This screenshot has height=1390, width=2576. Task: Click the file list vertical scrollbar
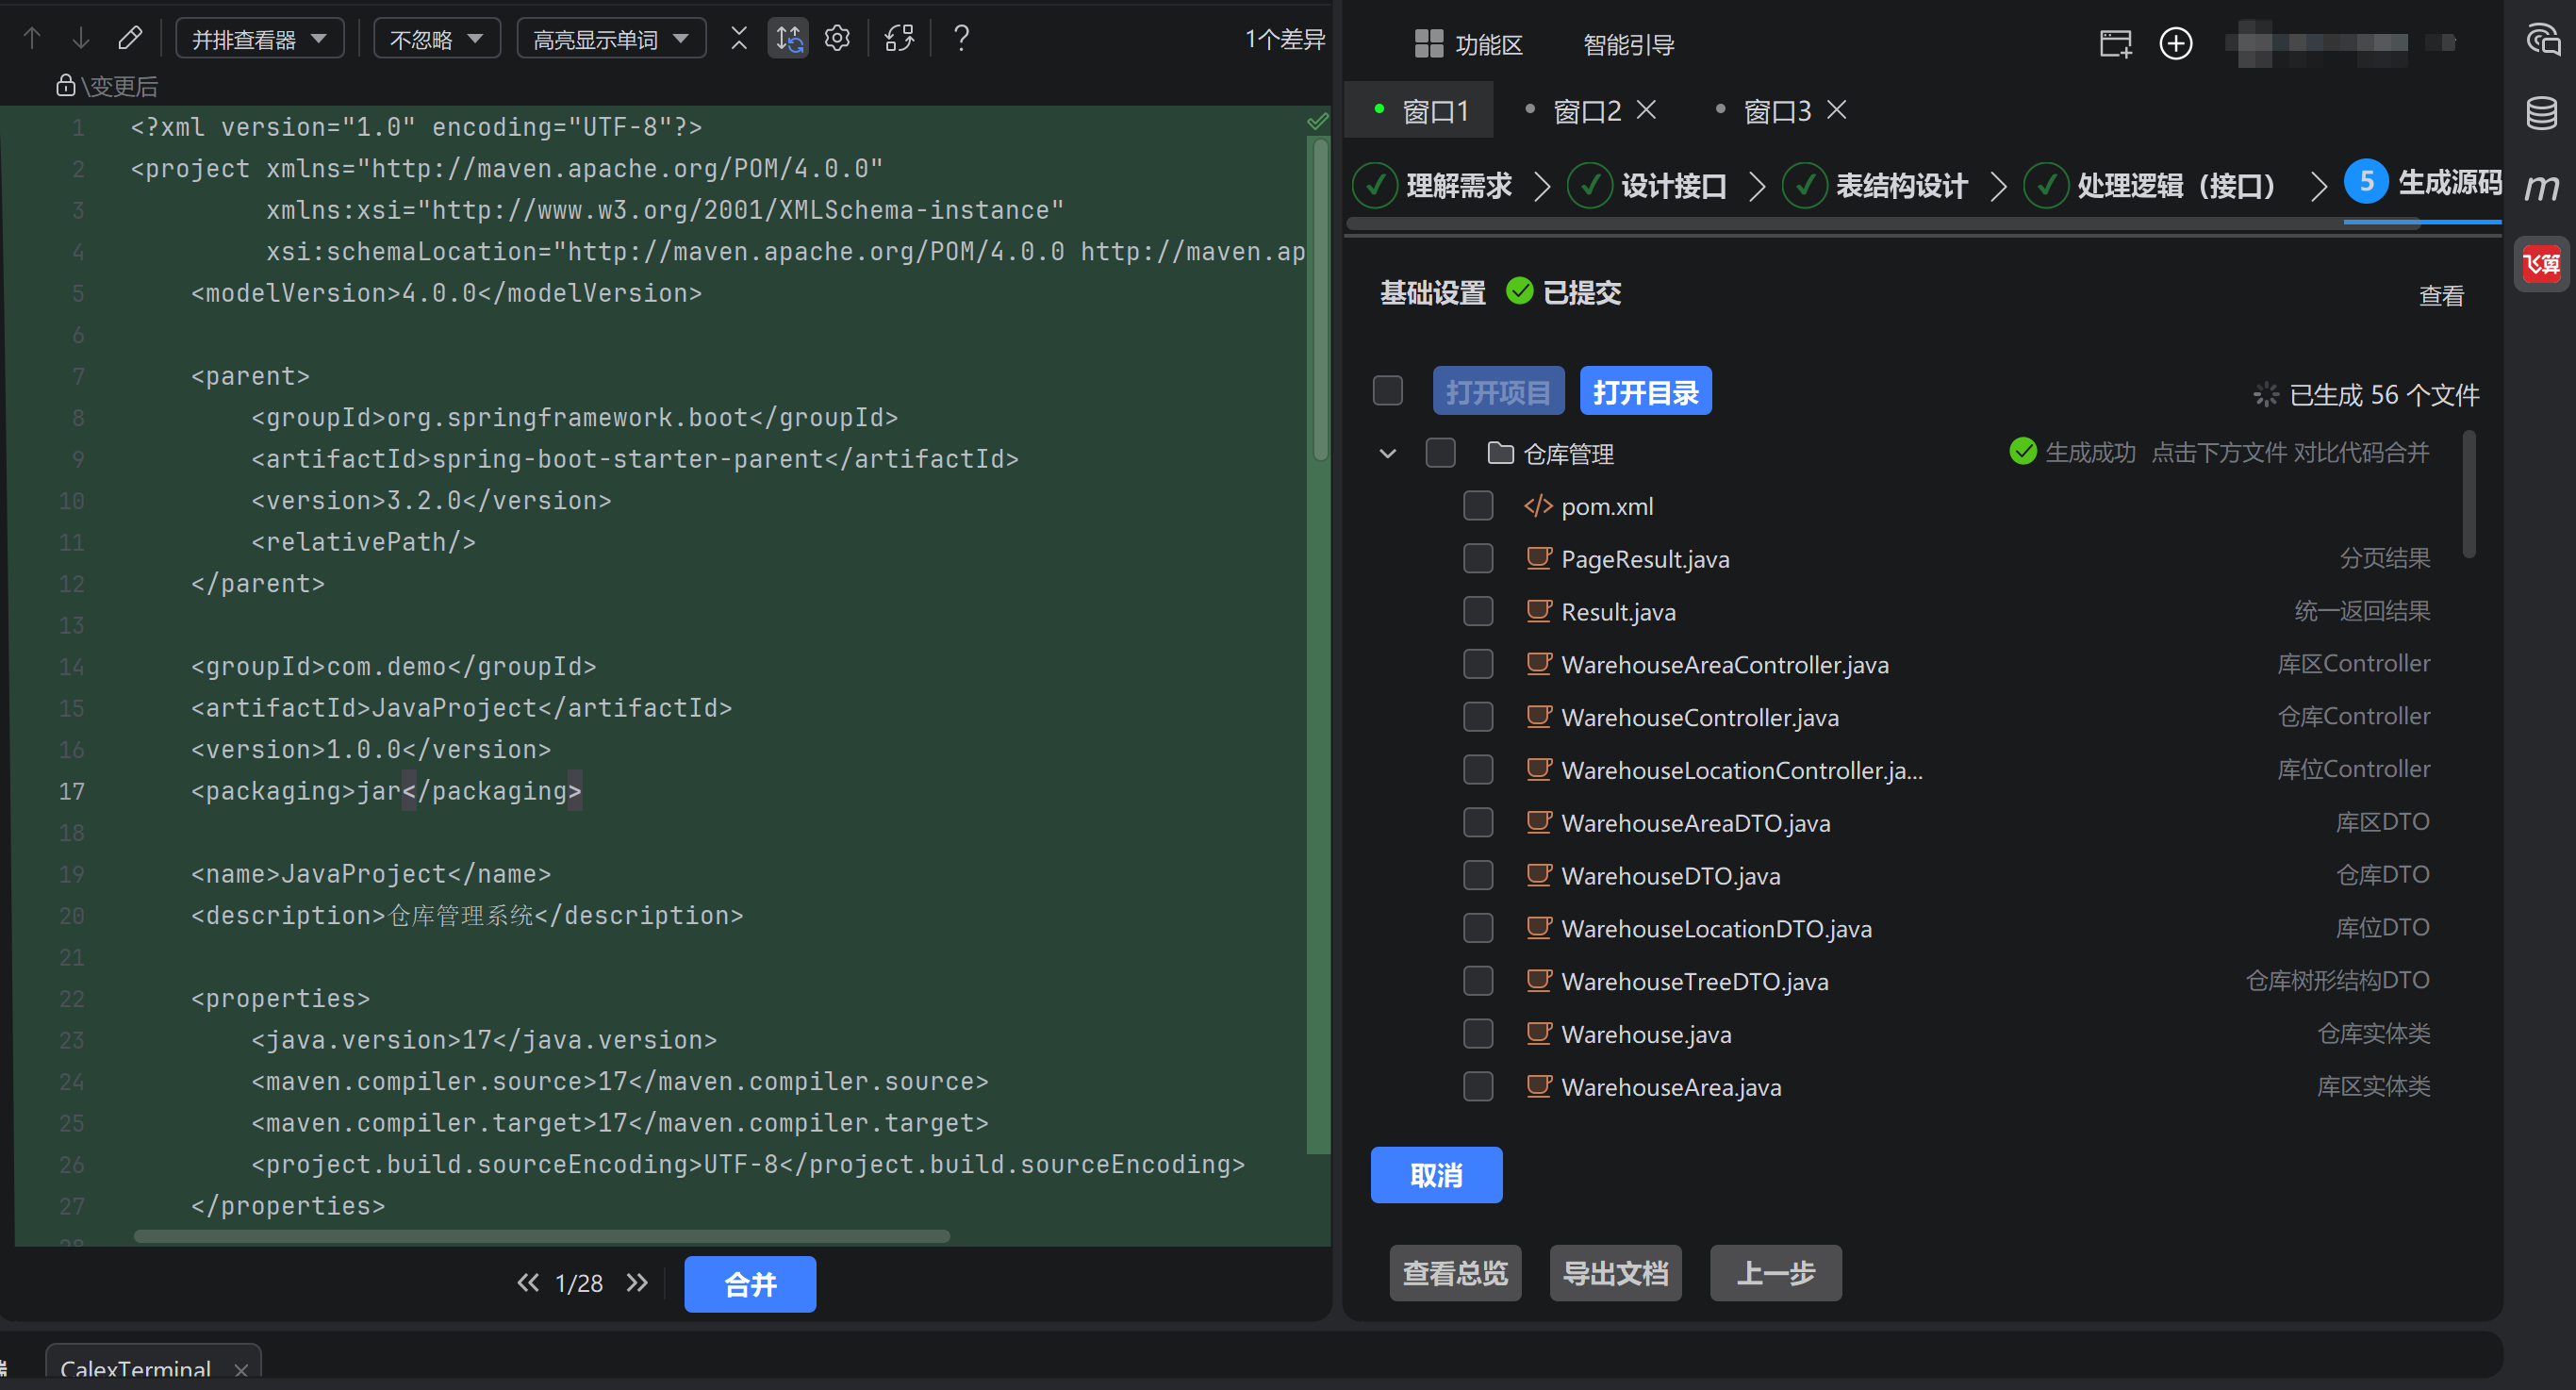[2469, 495]
